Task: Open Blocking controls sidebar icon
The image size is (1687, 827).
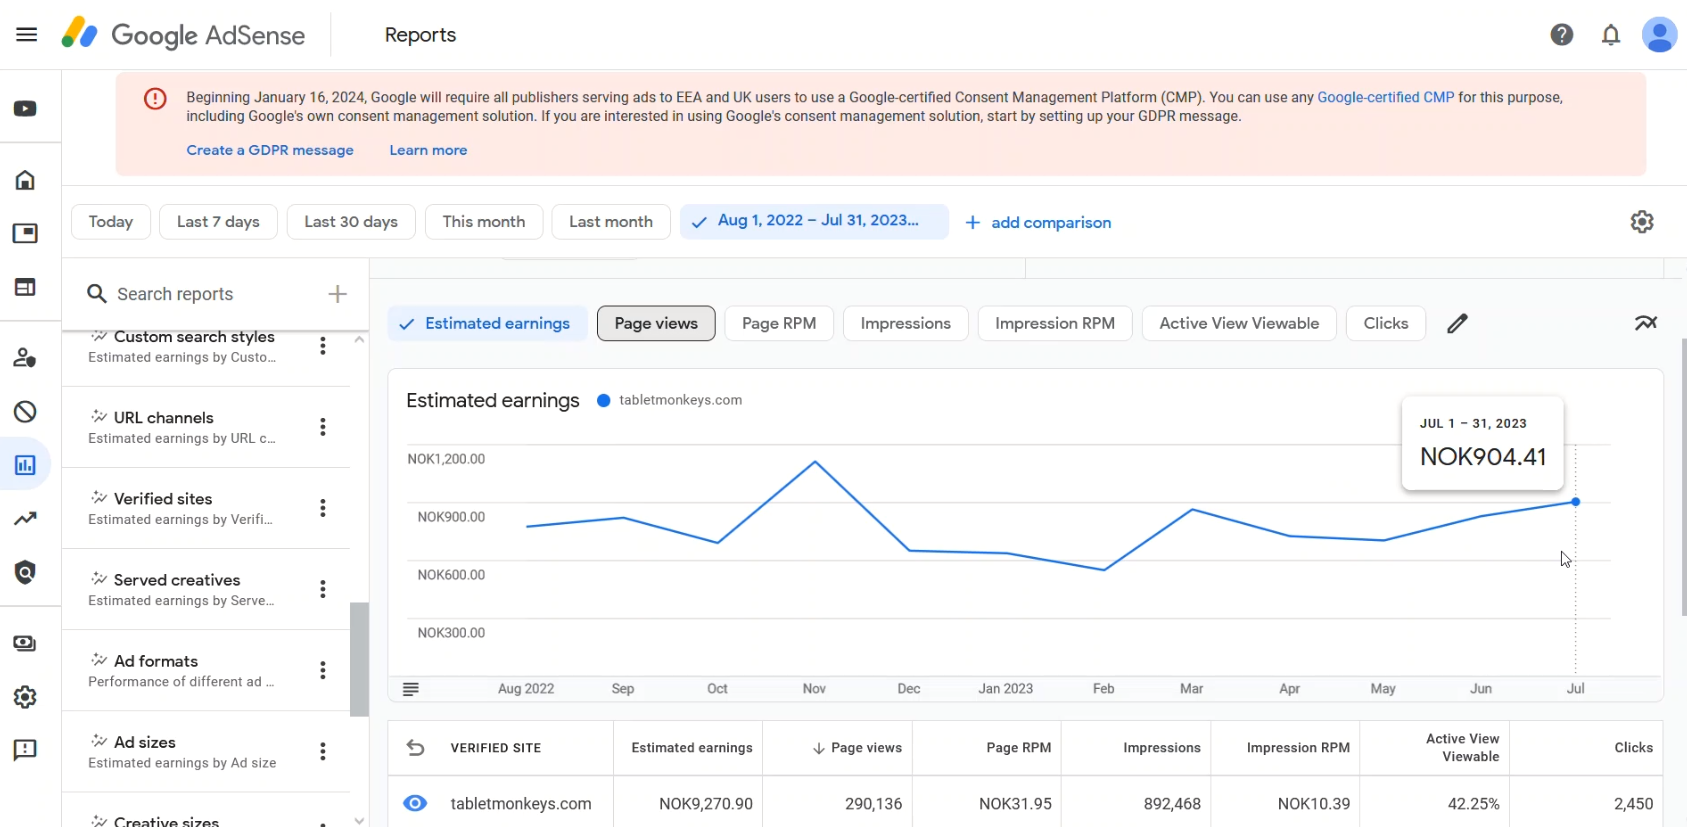Action: (25, 412)
